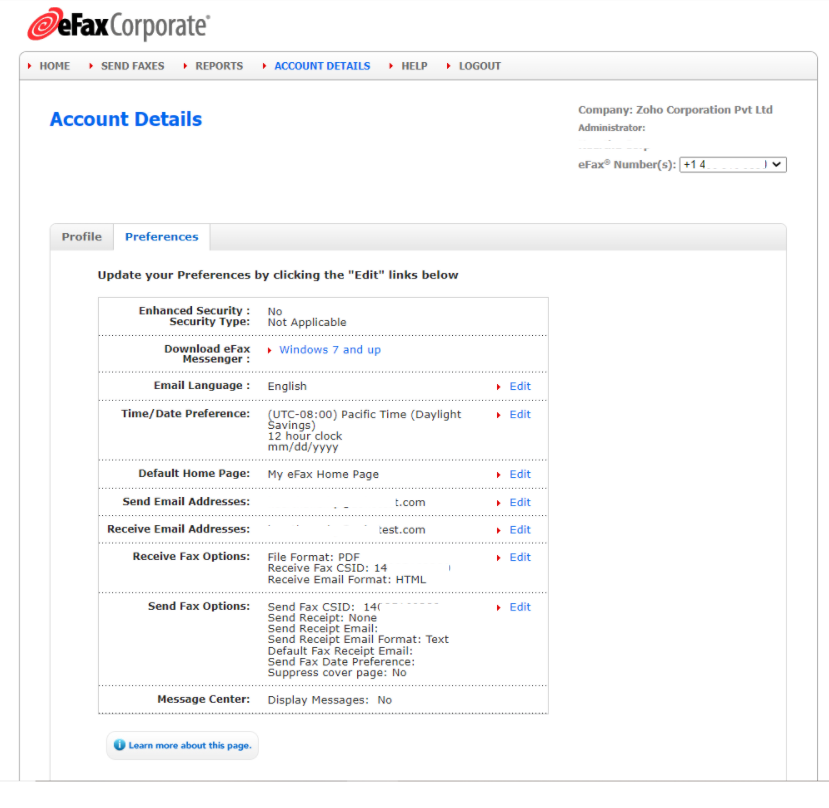Click the Account Details heading
The image size is (829, 808).
click(126, 119)
